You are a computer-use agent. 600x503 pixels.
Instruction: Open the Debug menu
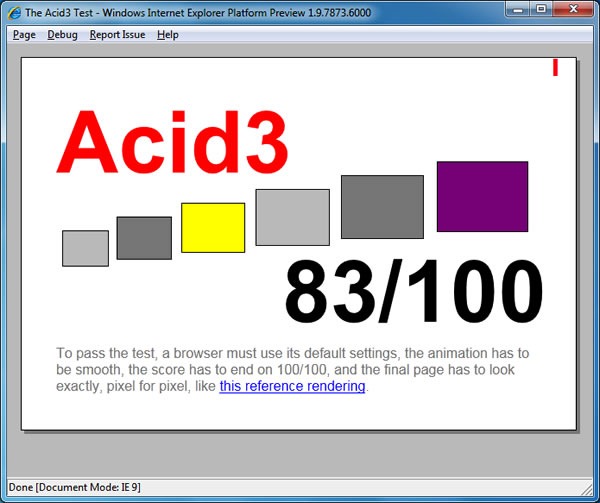(62, 35)
